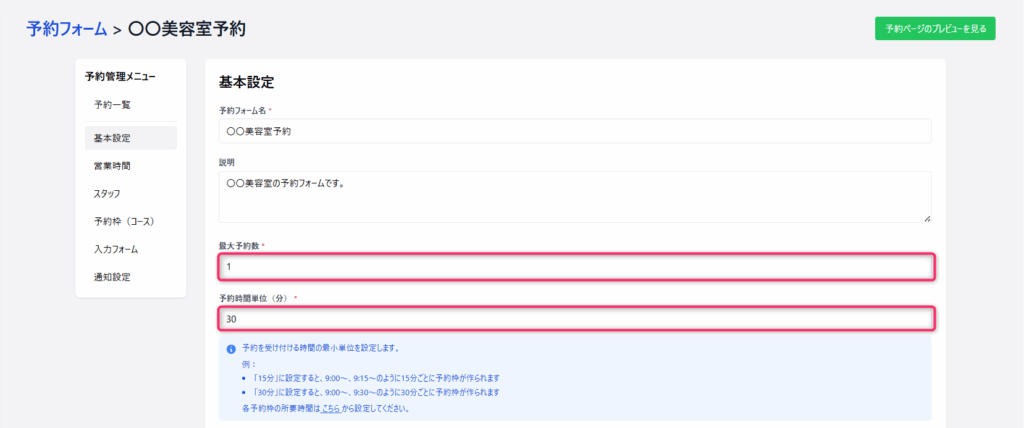
Task: Go to 通知設定 in the sidebar
Action: [x=112, y=277]
